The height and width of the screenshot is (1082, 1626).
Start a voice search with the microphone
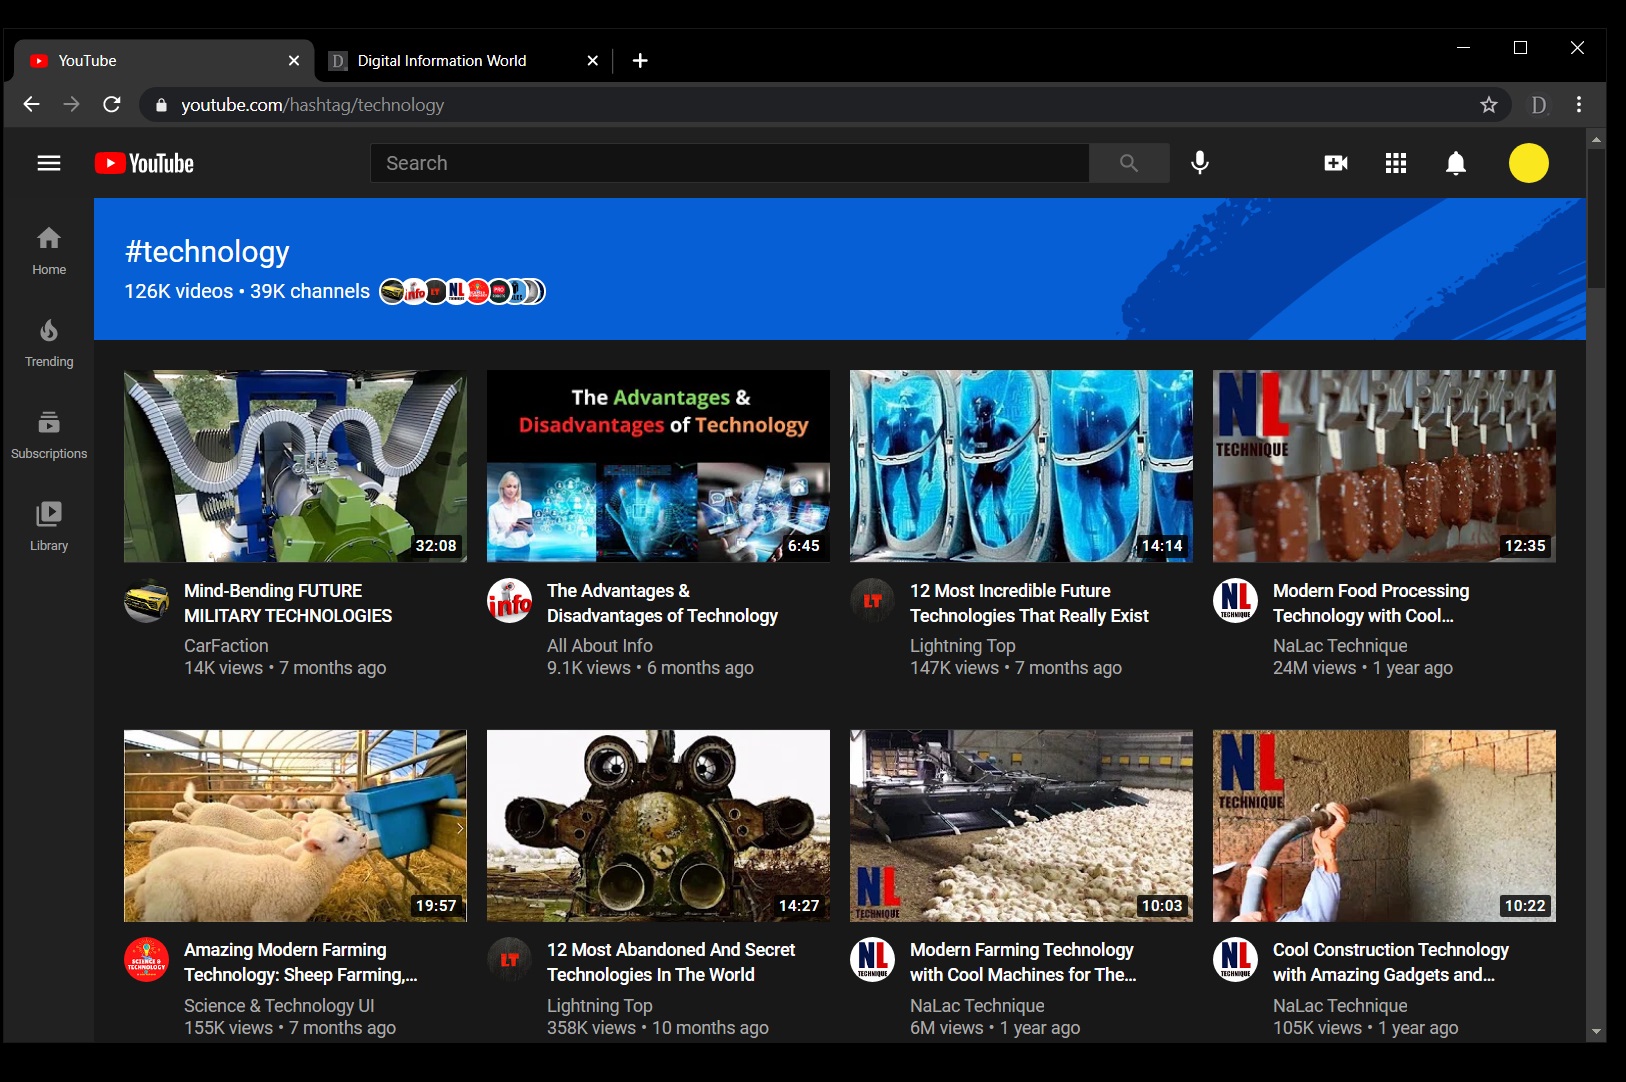point(1200,163)
